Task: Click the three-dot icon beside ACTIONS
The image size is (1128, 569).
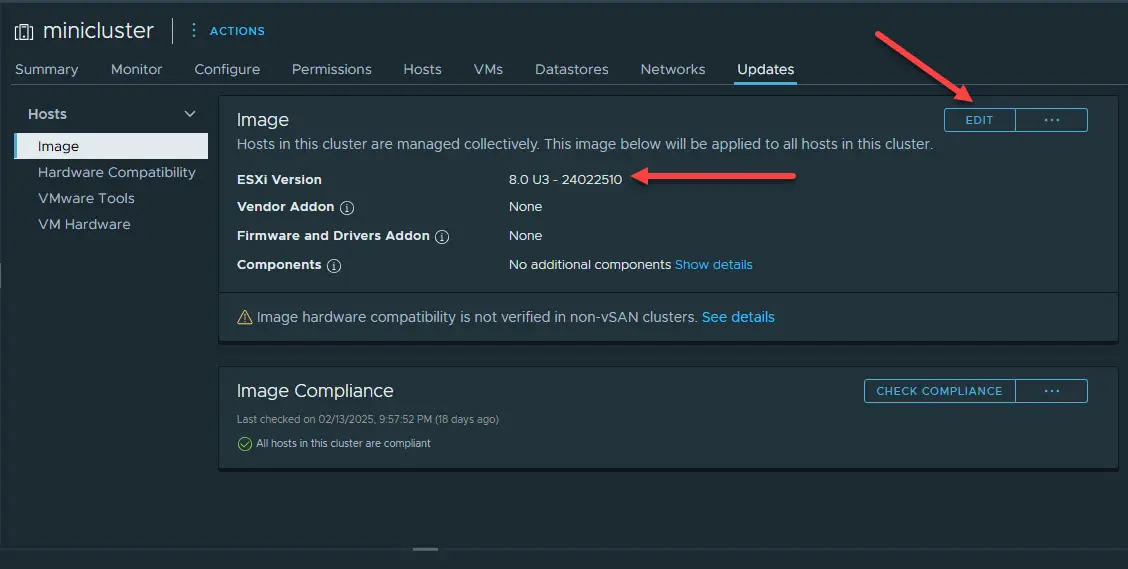Action: tap(193, 30)
